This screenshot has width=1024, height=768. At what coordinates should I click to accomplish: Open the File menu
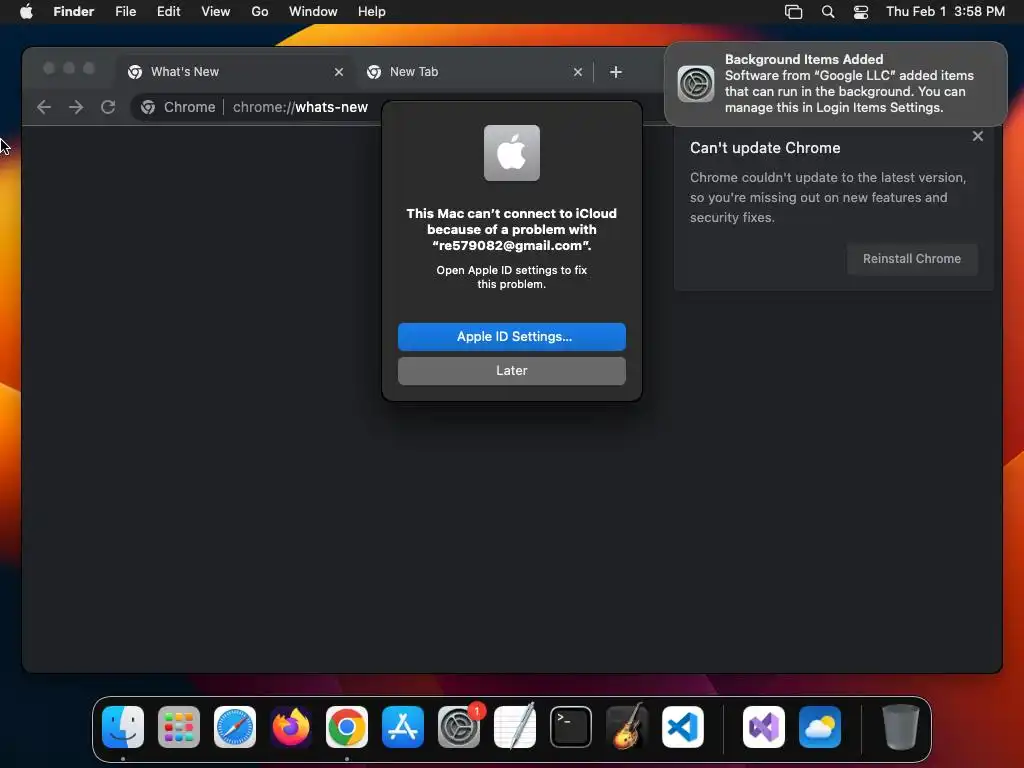pyautogui.click(x=125, y=12)
